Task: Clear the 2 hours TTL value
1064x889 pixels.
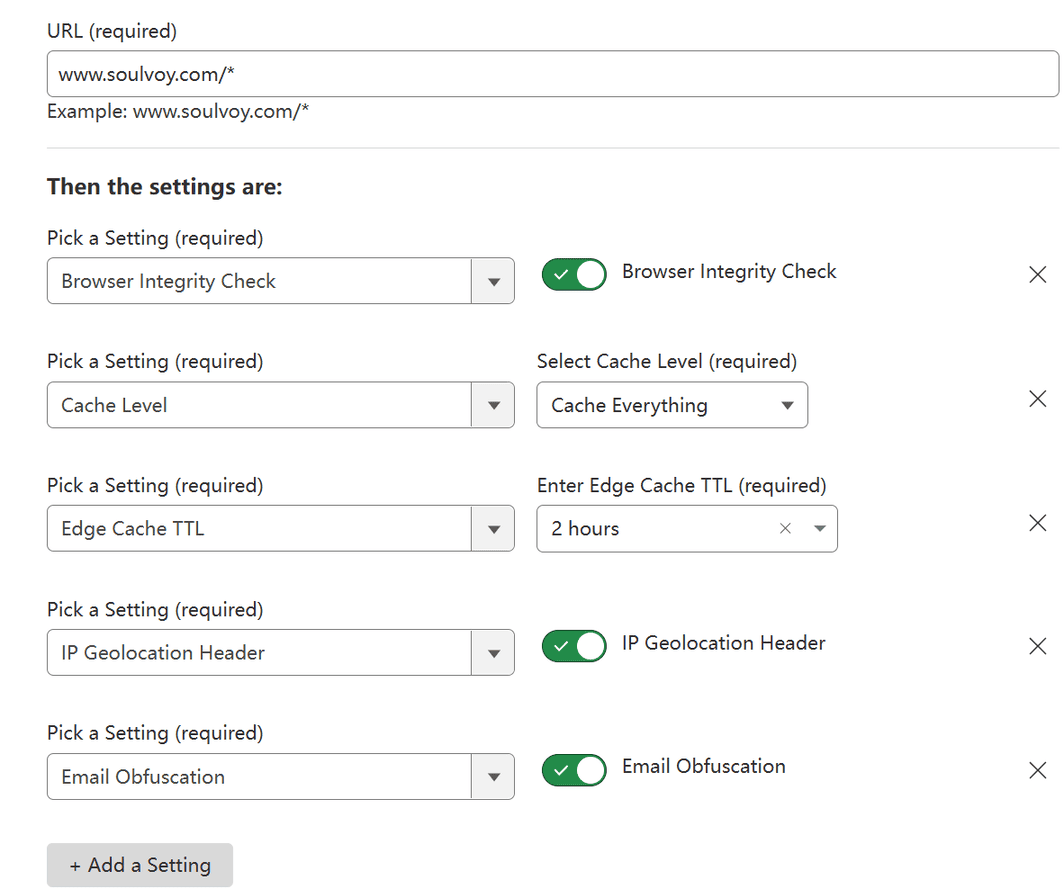Action: [x=785, y=528]
